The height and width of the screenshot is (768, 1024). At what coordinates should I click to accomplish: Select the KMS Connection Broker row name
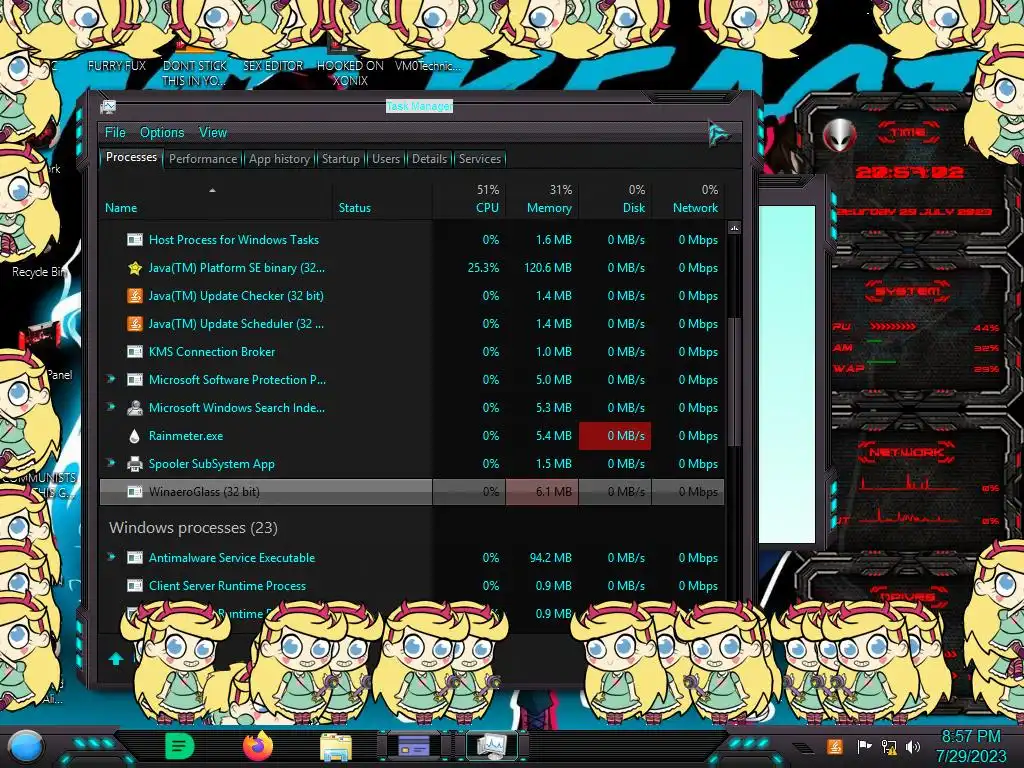pos(212,352)
